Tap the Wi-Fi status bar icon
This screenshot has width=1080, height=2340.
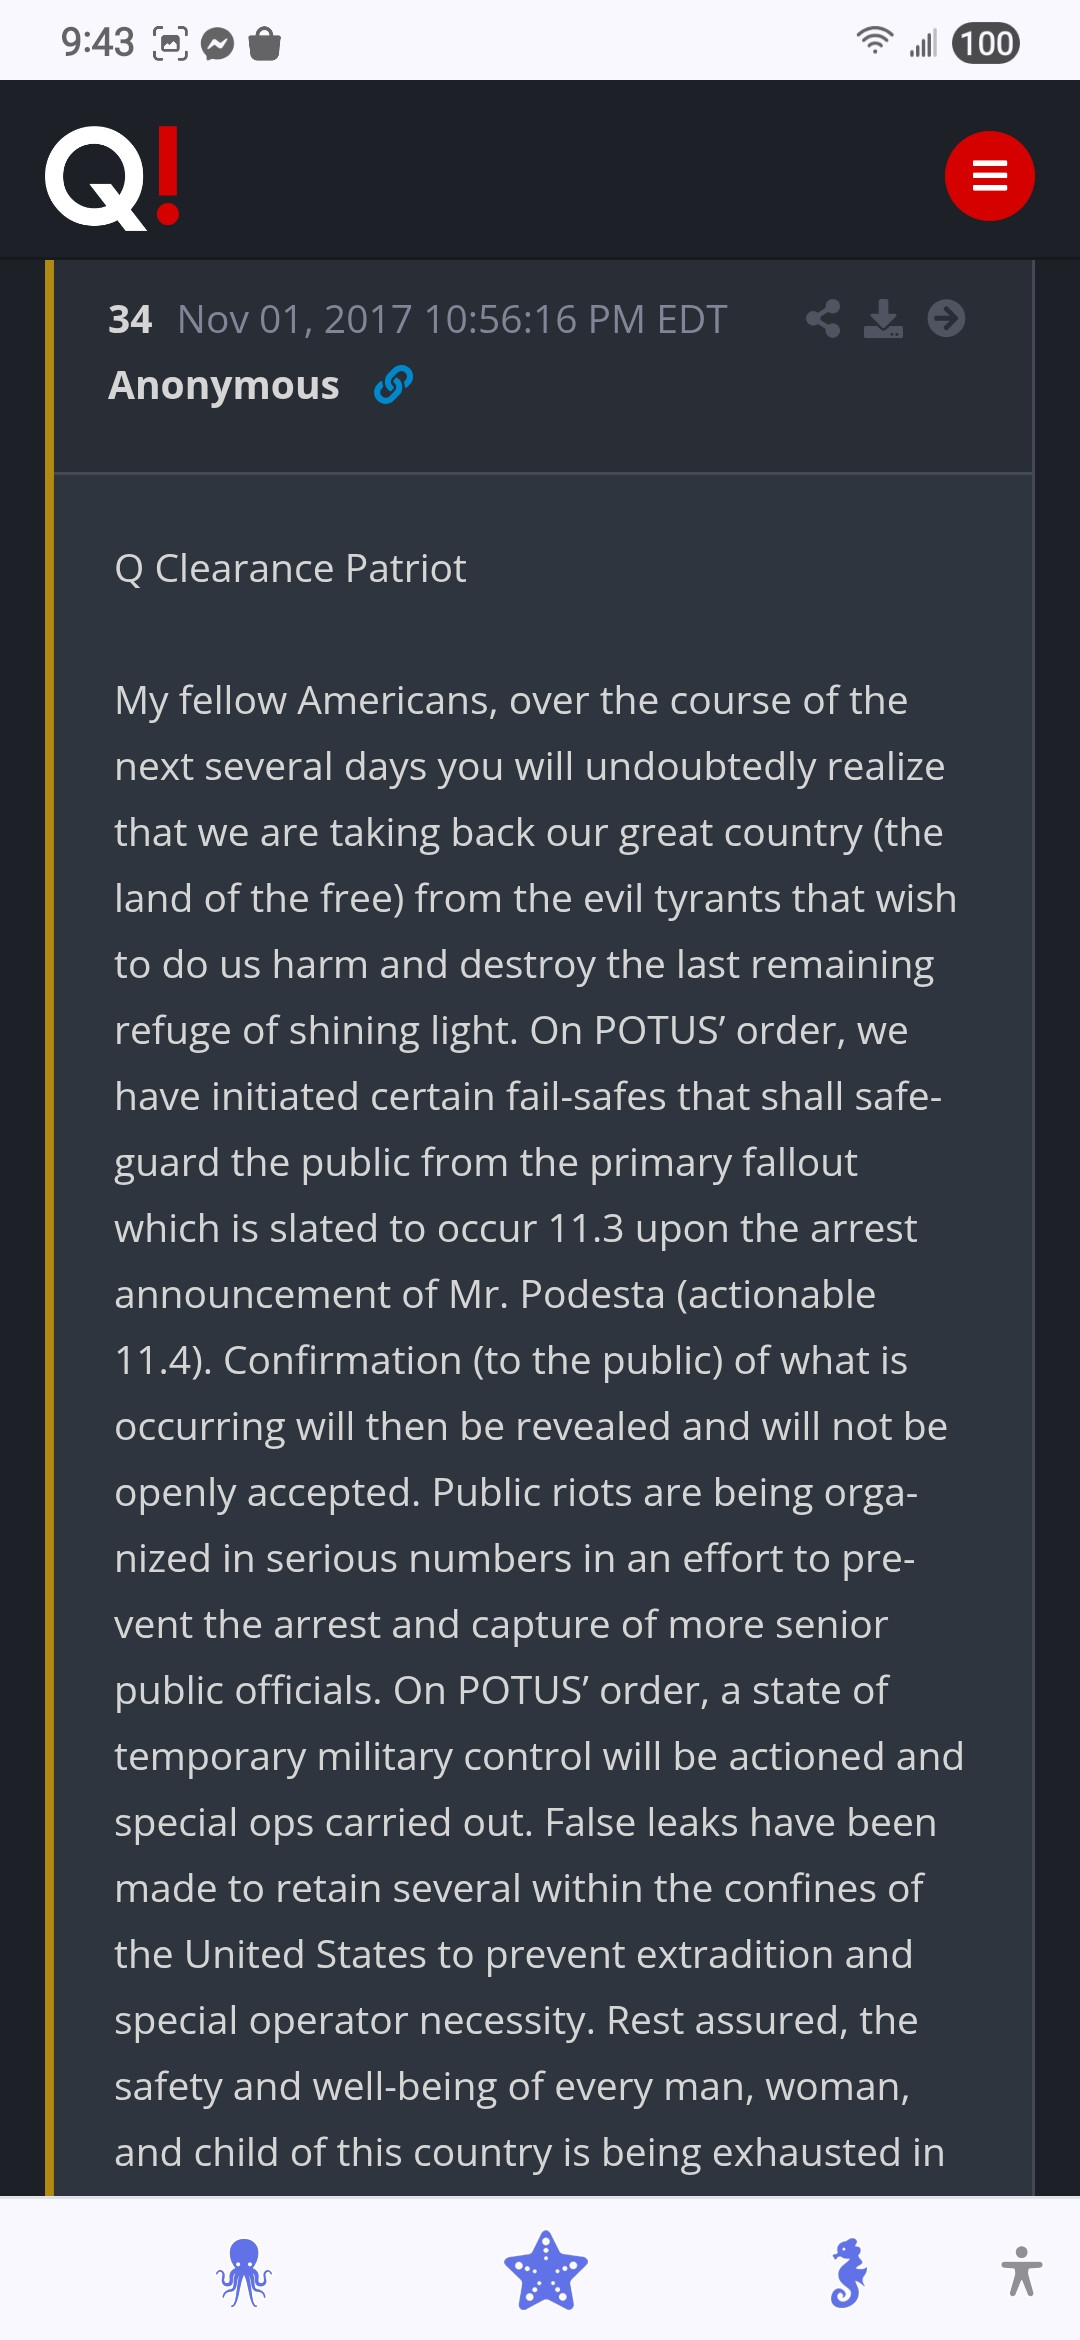point(874,42)
